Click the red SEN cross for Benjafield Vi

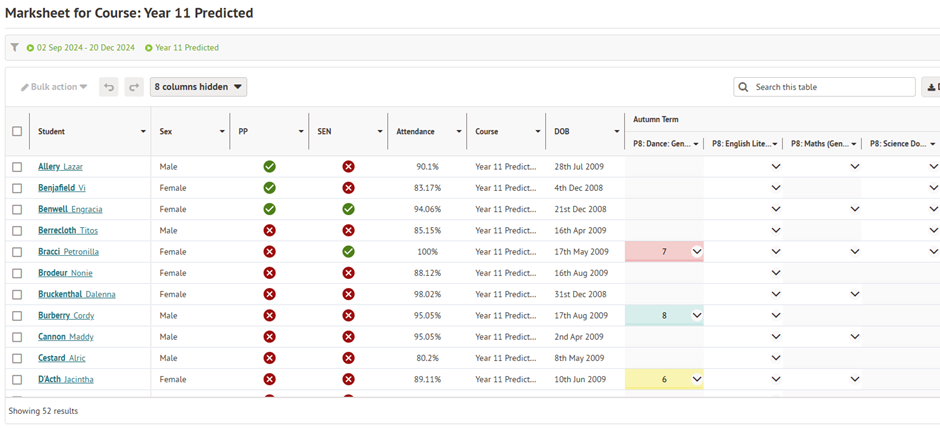click(x=348, y=188)
